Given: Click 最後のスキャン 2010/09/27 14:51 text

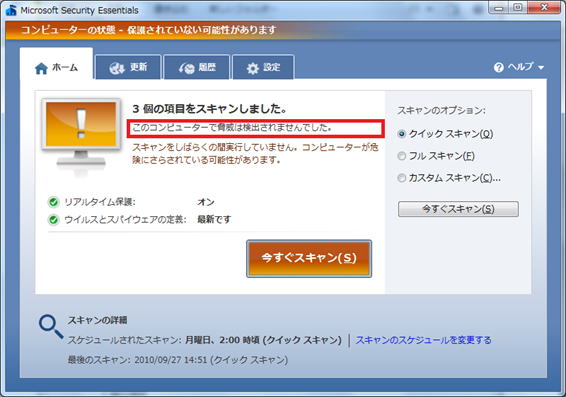Looking at the screenshot, I should coord(178,360).
